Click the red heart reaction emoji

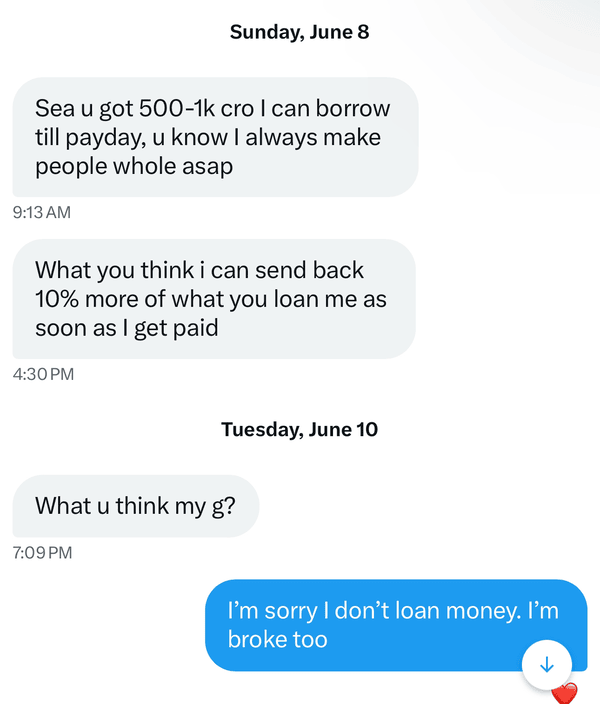(565, 693)
